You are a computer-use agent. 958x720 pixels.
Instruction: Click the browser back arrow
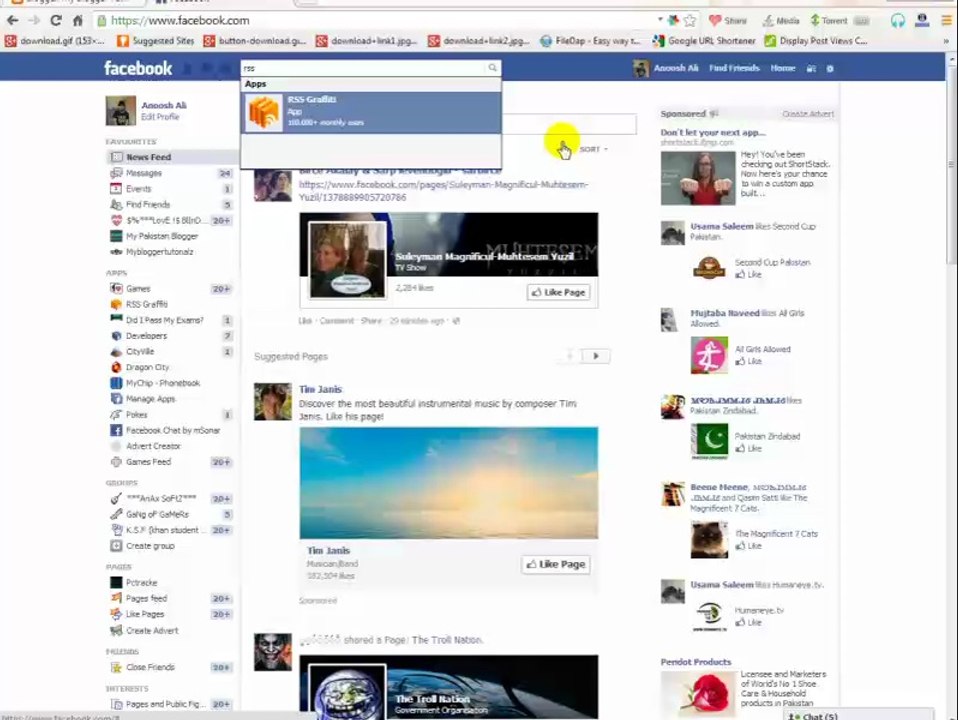[x=12, y=20]
